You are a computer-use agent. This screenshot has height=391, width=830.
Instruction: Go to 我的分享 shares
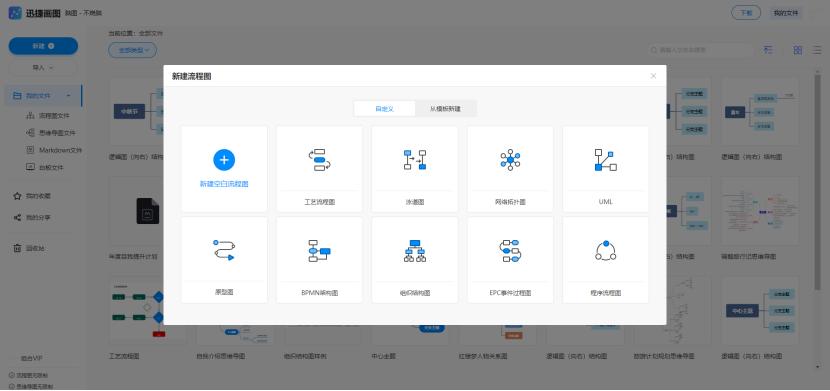[32, 217]
